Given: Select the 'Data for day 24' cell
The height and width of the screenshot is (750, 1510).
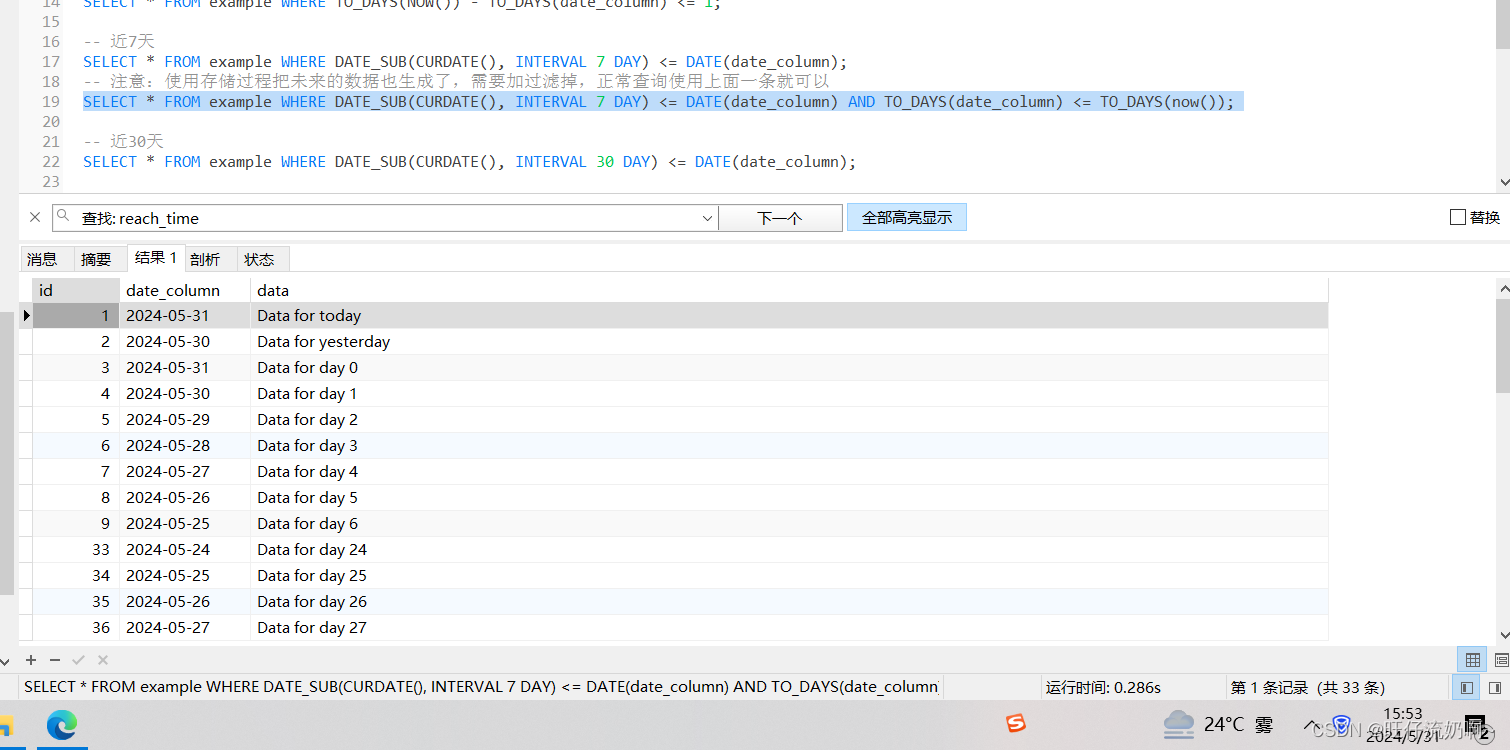Looking at the screenshot, I should [x=789, y=550].
